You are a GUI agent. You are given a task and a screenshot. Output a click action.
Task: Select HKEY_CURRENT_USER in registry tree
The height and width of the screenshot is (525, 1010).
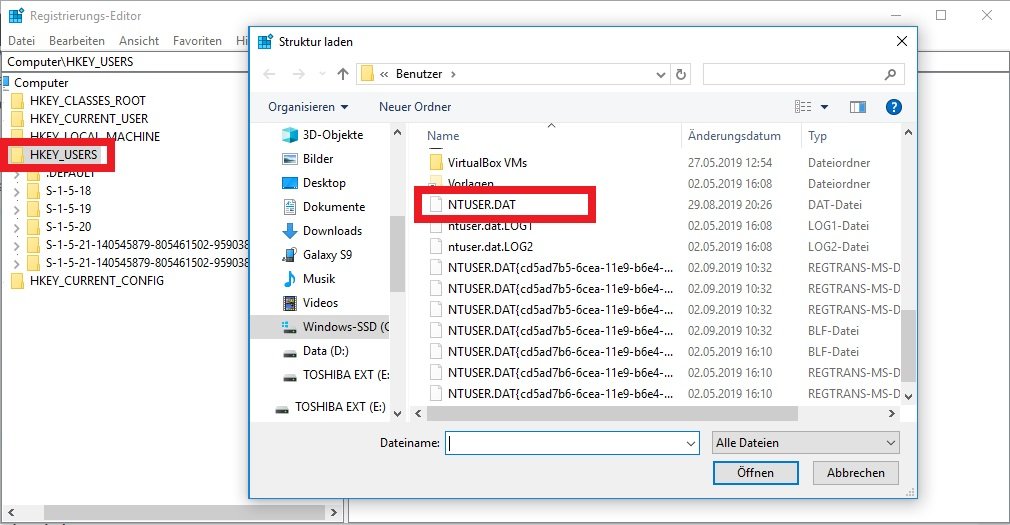coord(89,119)
